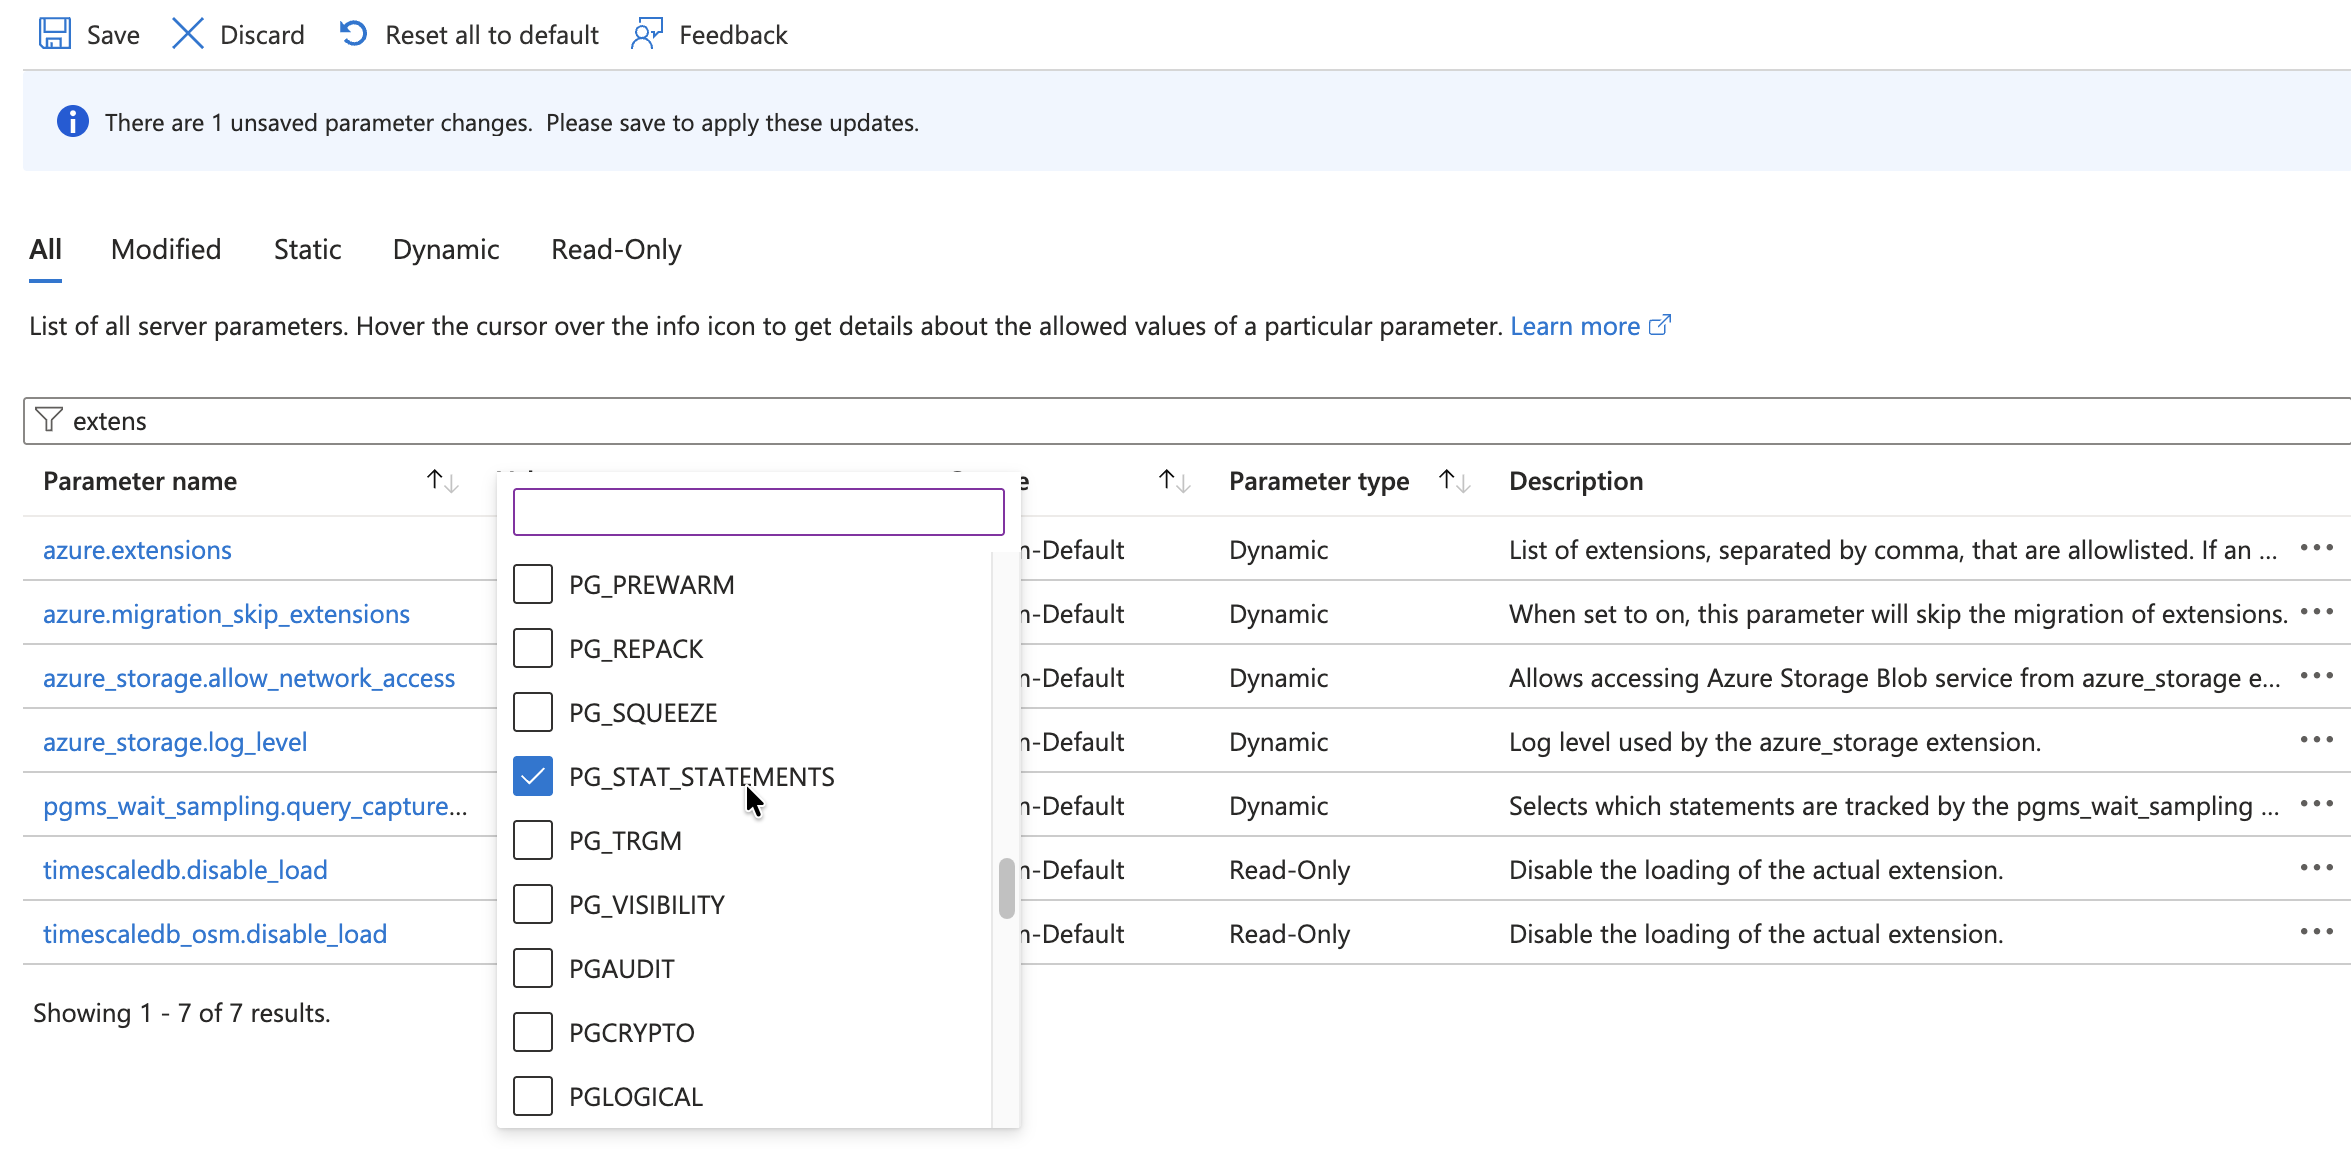
Task: Sort the Parameter type column
Action: pos(1452,480)
